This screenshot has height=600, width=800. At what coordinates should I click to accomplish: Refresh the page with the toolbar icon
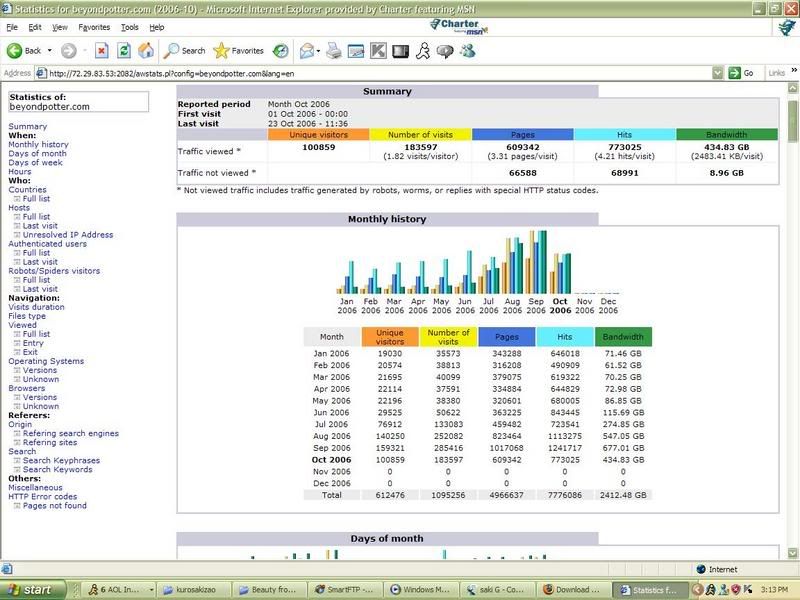click(x=124, y=50)
